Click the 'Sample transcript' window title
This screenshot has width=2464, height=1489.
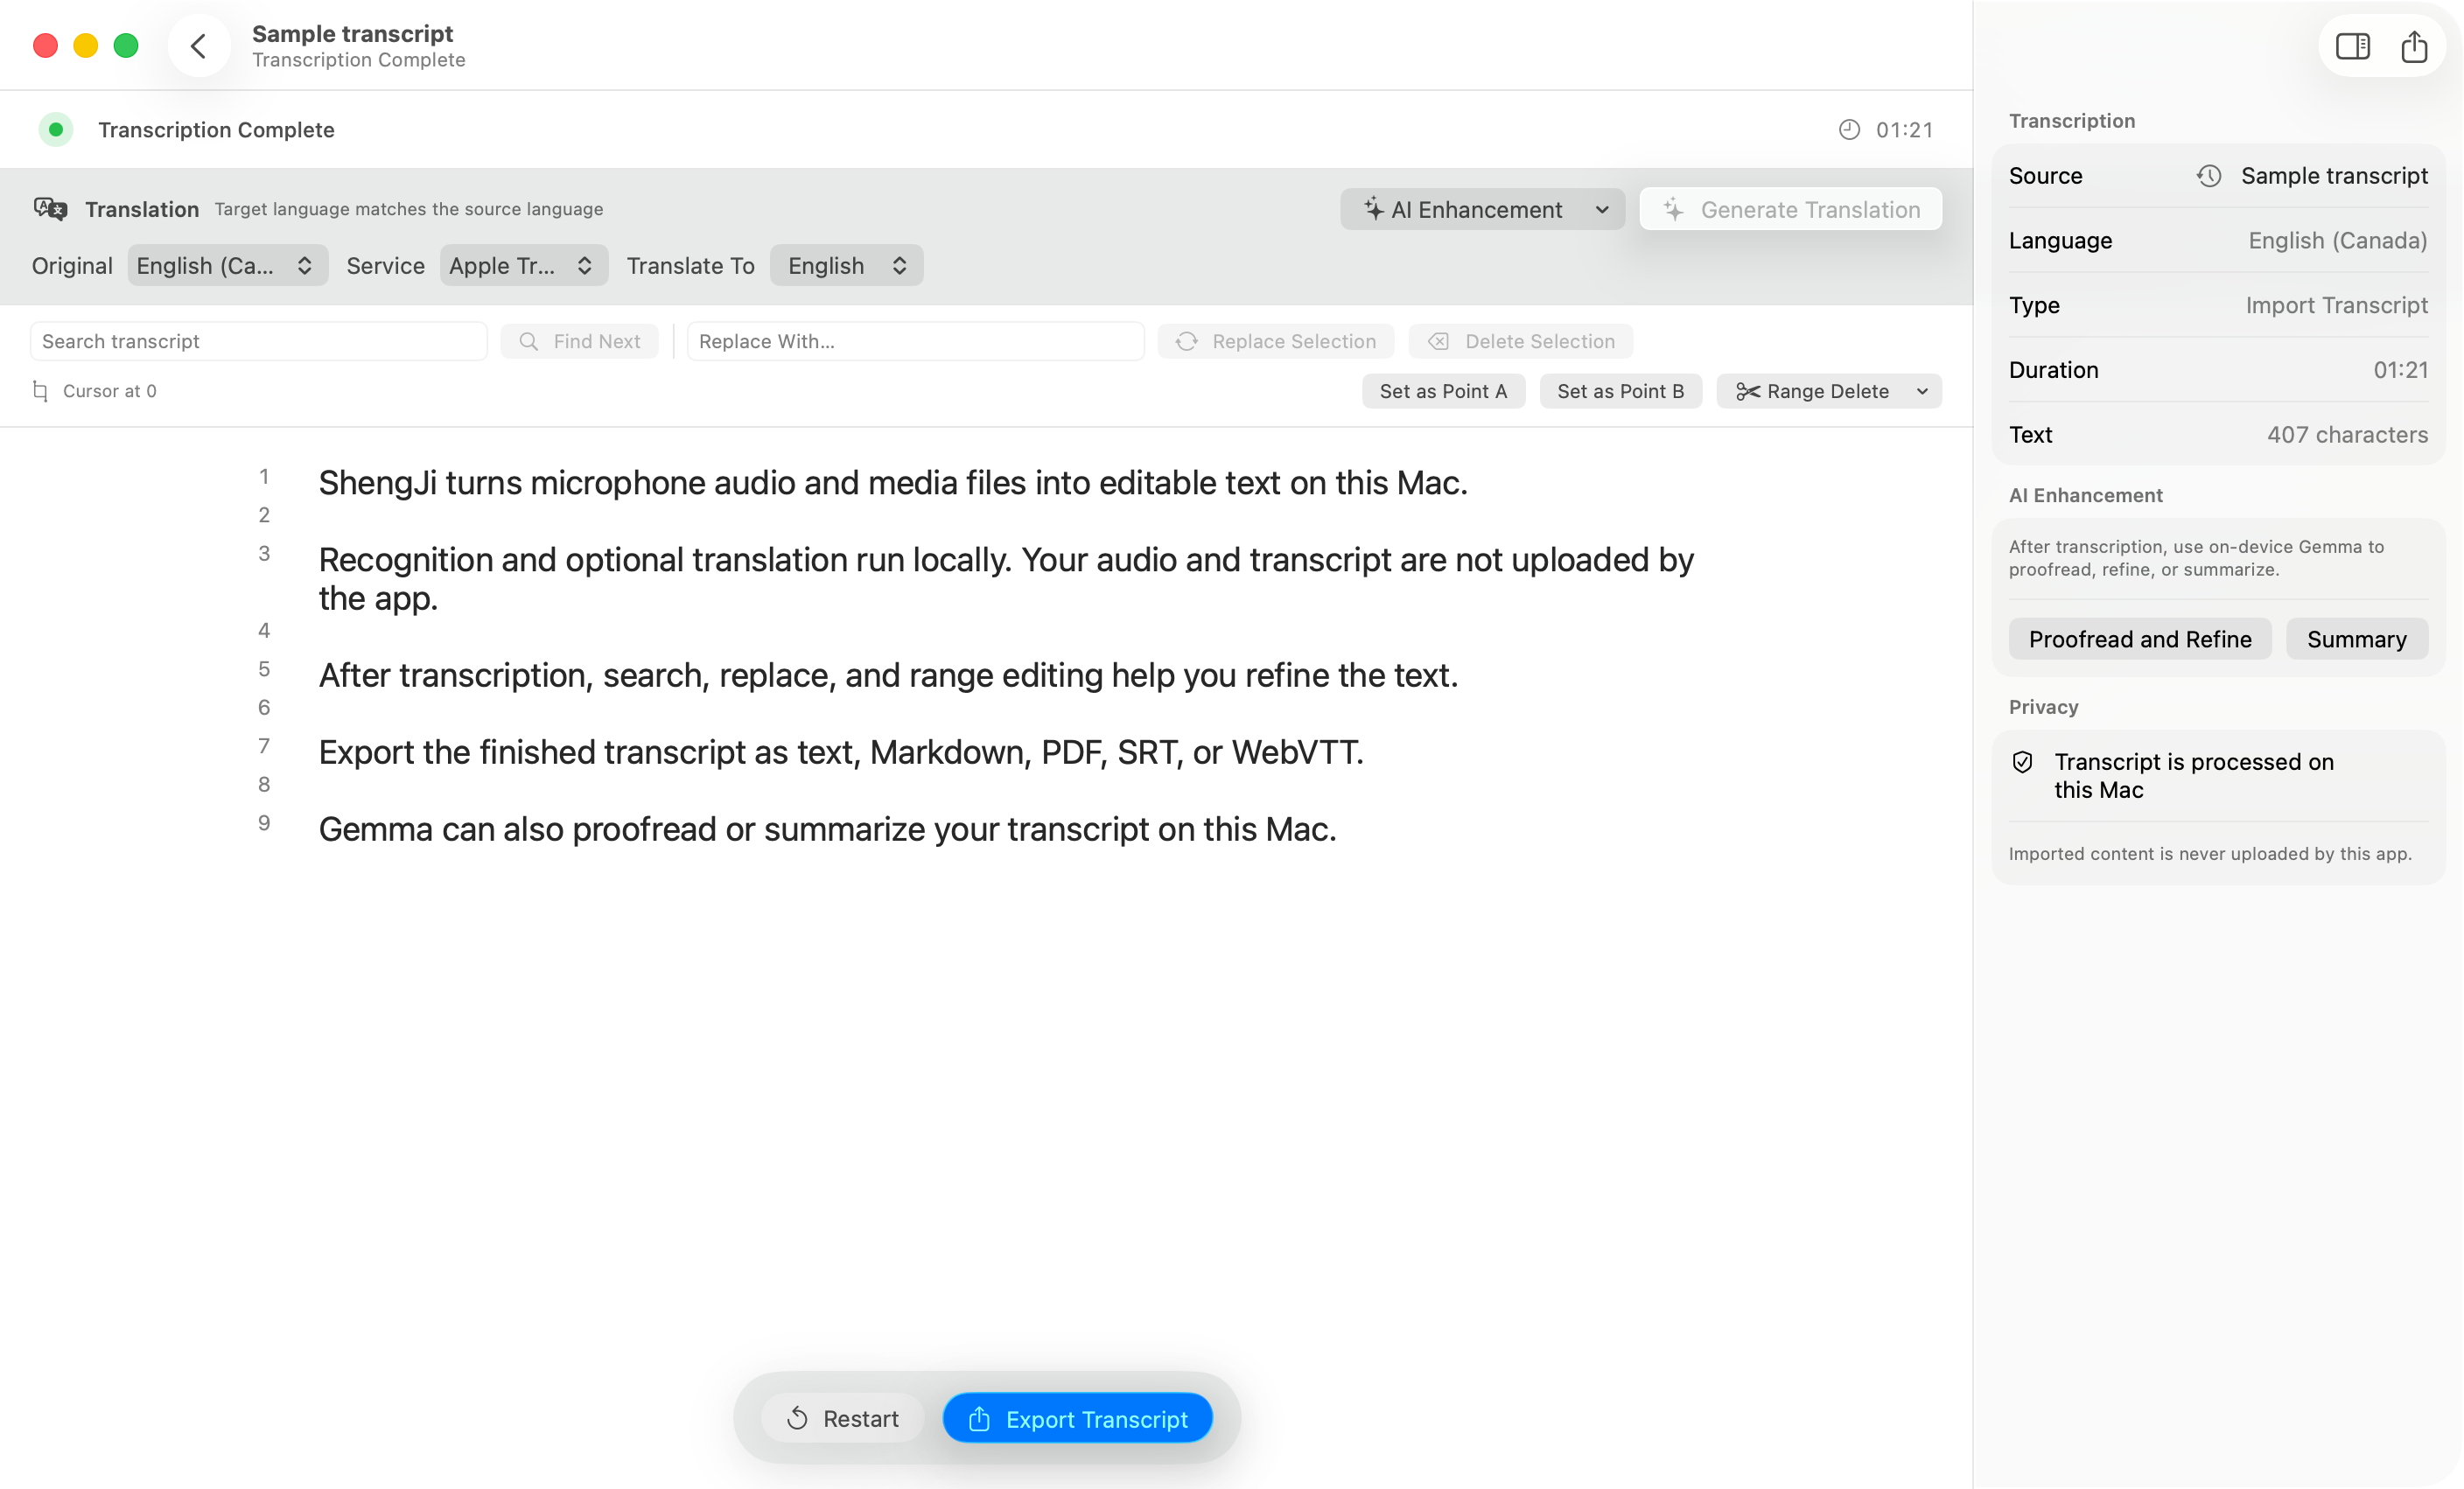(352, 33)
